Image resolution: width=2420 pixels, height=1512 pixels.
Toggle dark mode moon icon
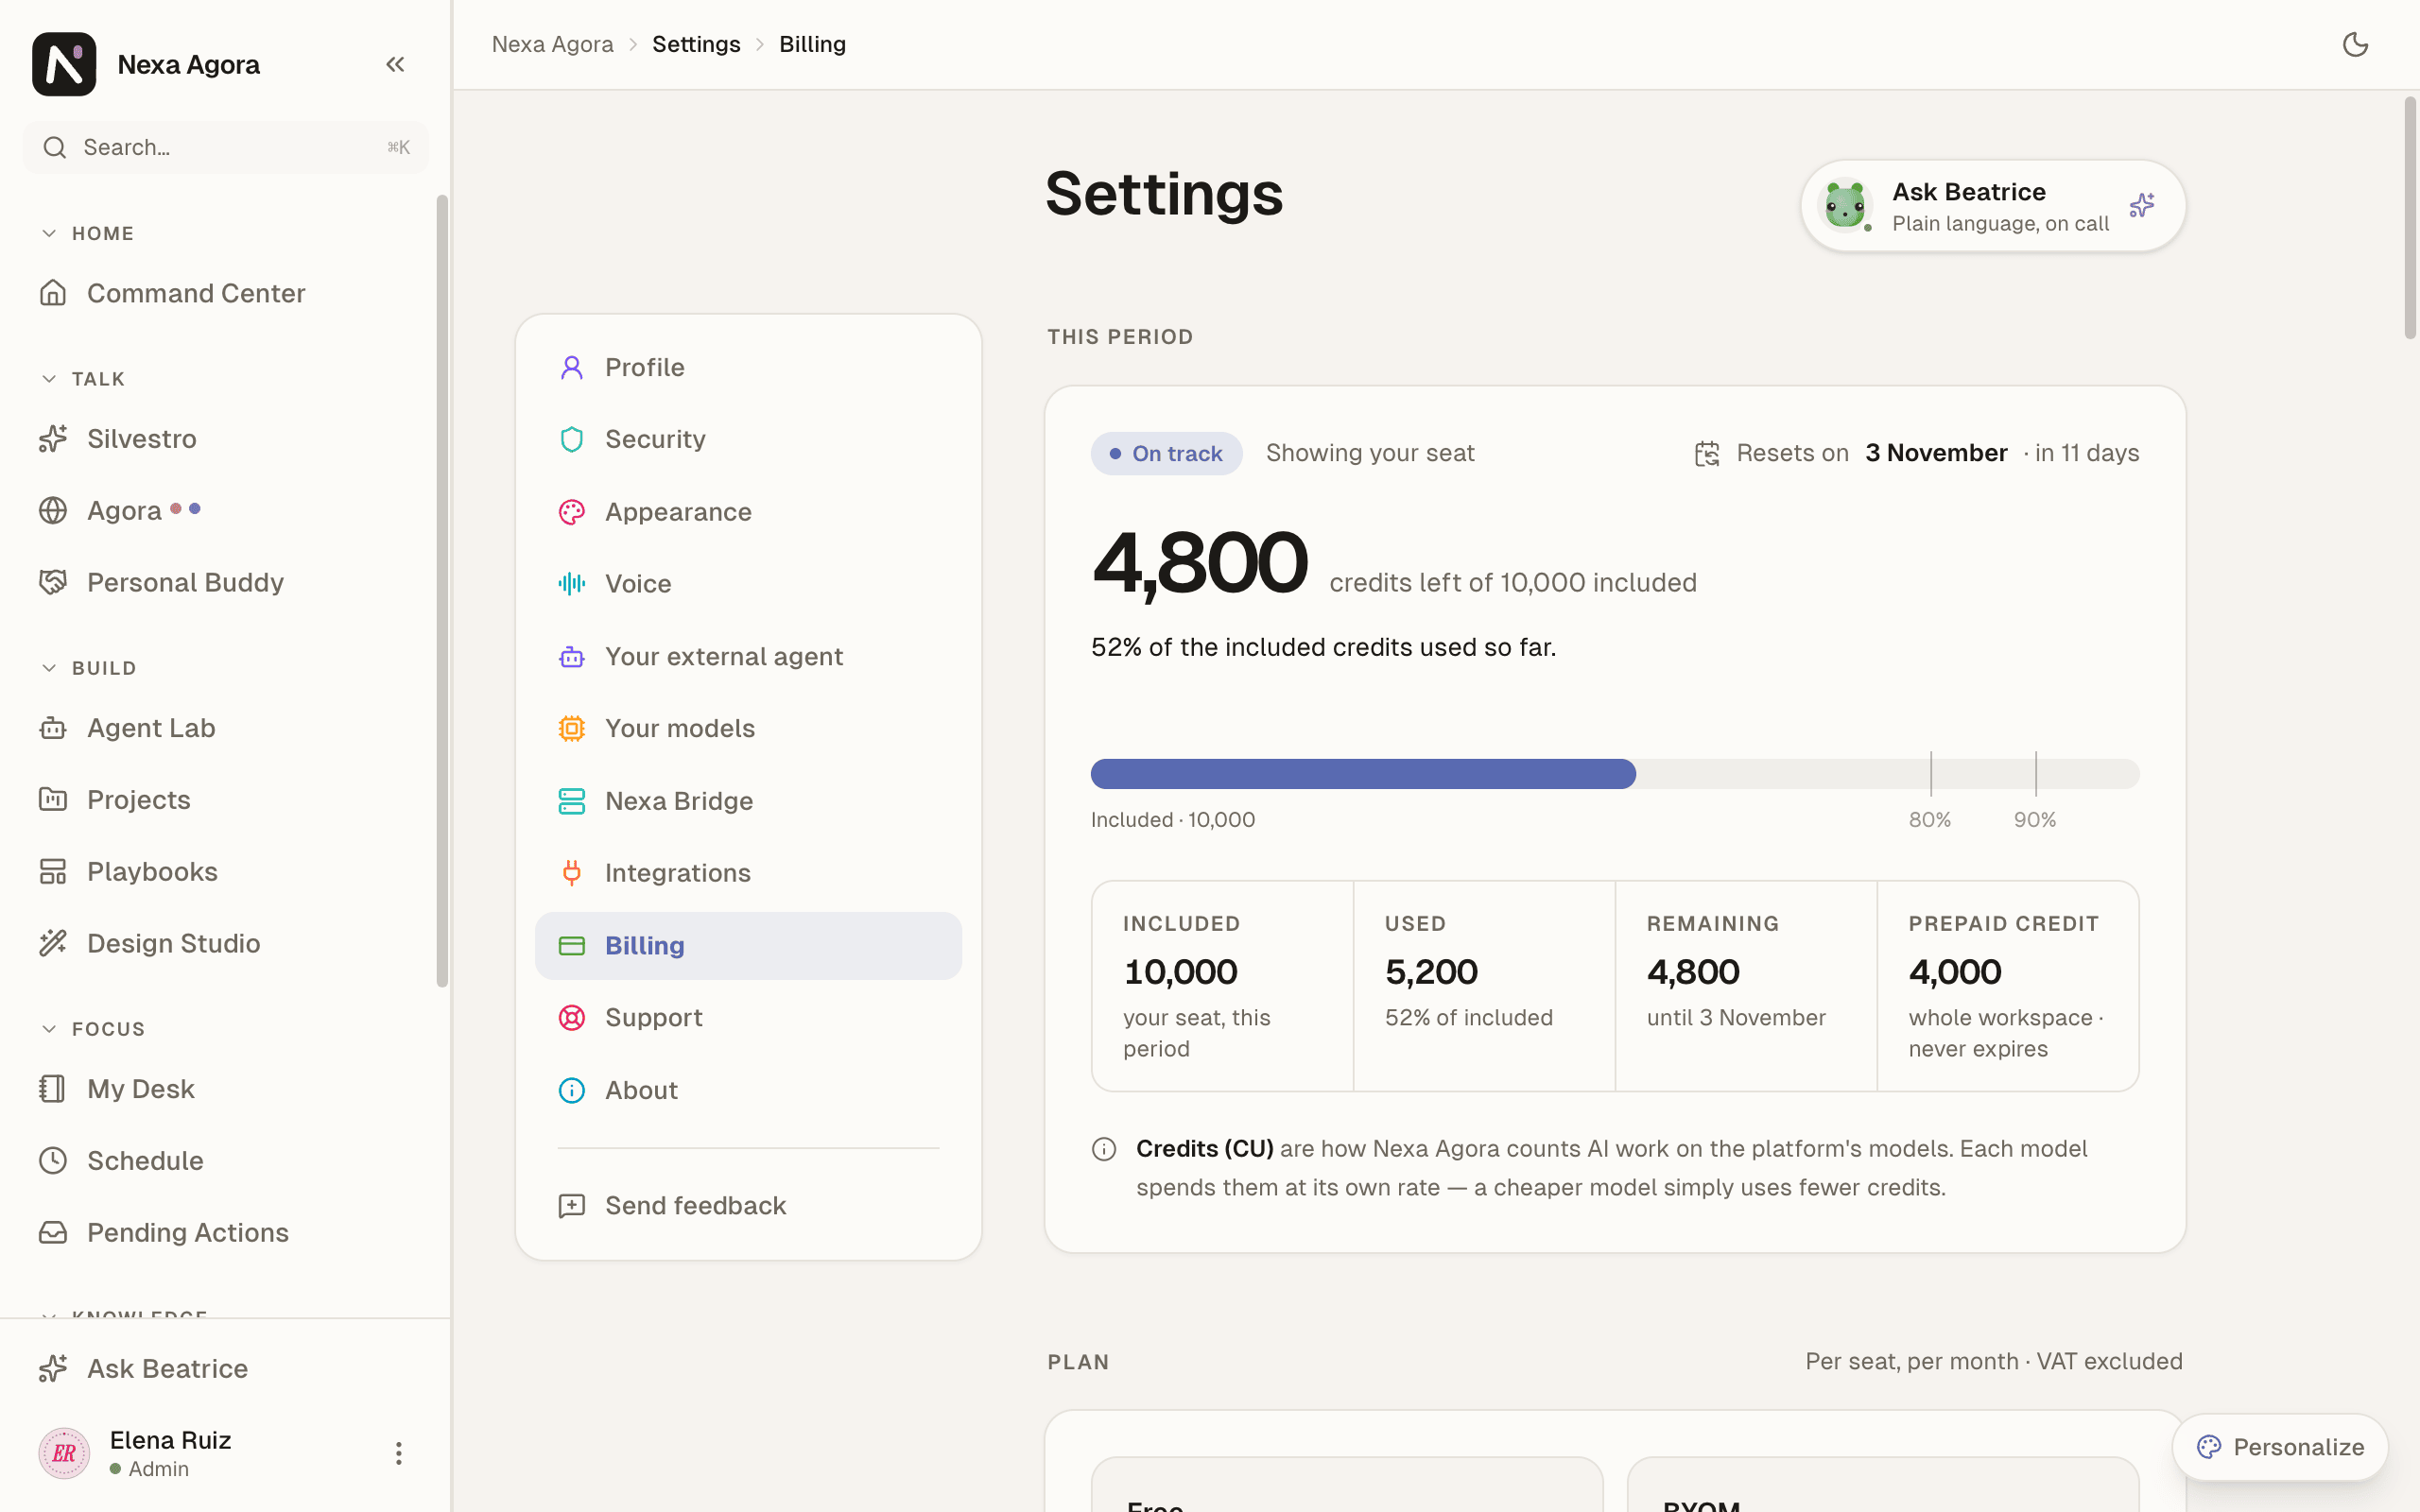tap(2355, 44)
